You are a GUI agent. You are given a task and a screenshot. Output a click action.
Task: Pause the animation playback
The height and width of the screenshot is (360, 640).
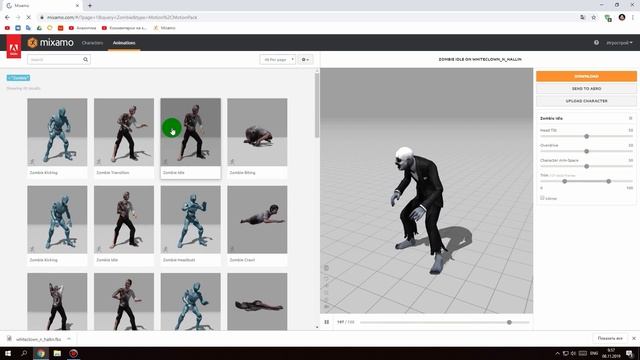(x=327, y=322)
